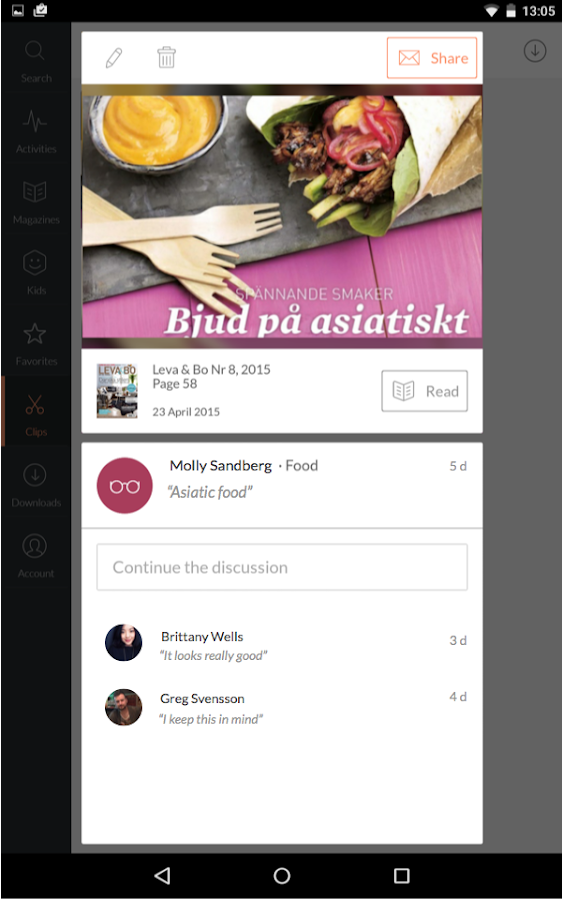Go to Magazines section

(36, 203)
